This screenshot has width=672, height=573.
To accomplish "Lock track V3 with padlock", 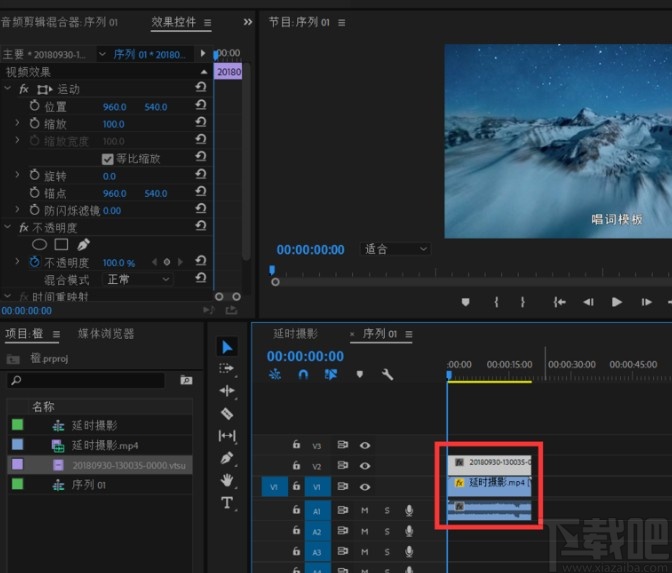I will [296, 444].
